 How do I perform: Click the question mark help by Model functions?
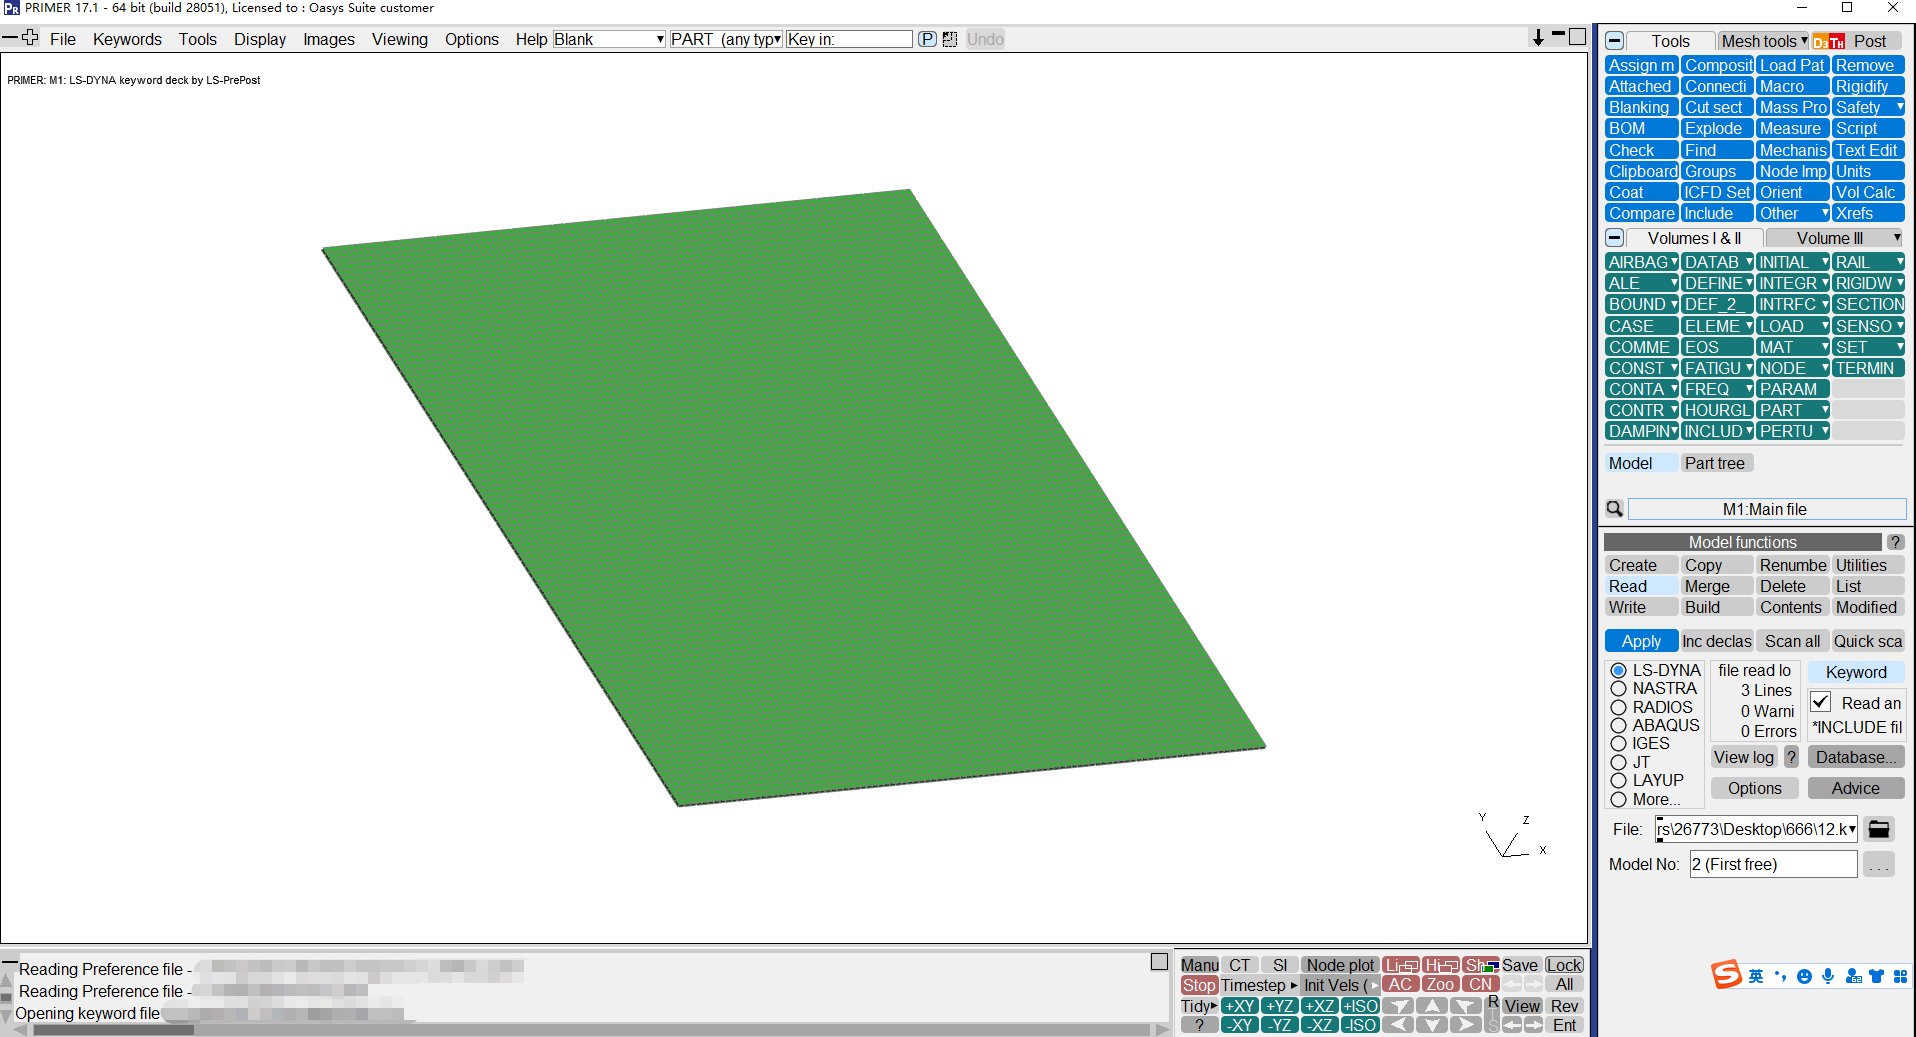1895,542
